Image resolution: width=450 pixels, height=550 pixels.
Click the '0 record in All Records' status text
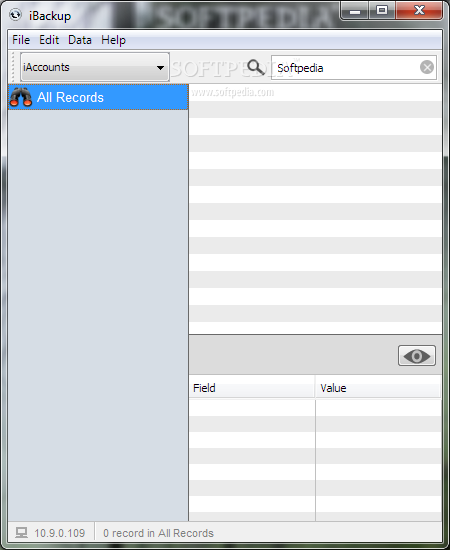point(158,533)
